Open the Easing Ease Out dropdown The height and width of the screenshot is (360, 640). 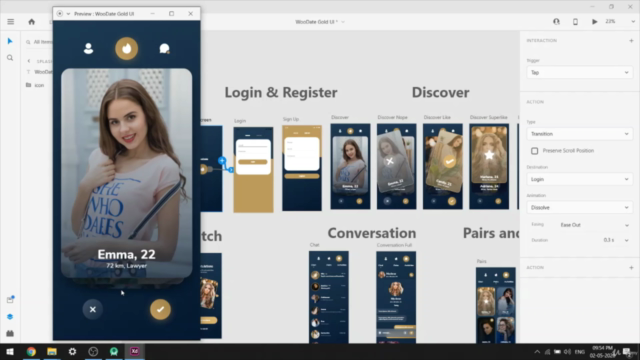tap(594, 225)
